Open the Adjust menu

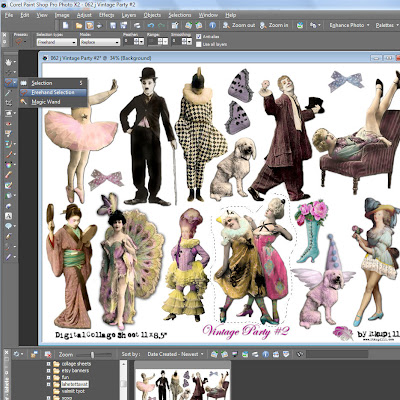pyautogui.click(x=84, y=15)
